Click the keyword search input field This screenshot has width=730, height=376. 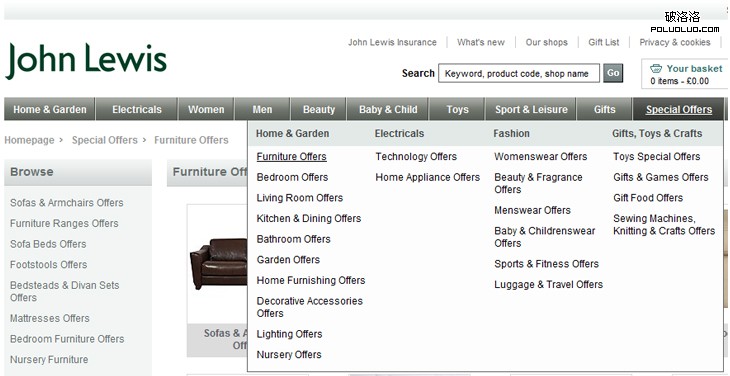(519, 74)
